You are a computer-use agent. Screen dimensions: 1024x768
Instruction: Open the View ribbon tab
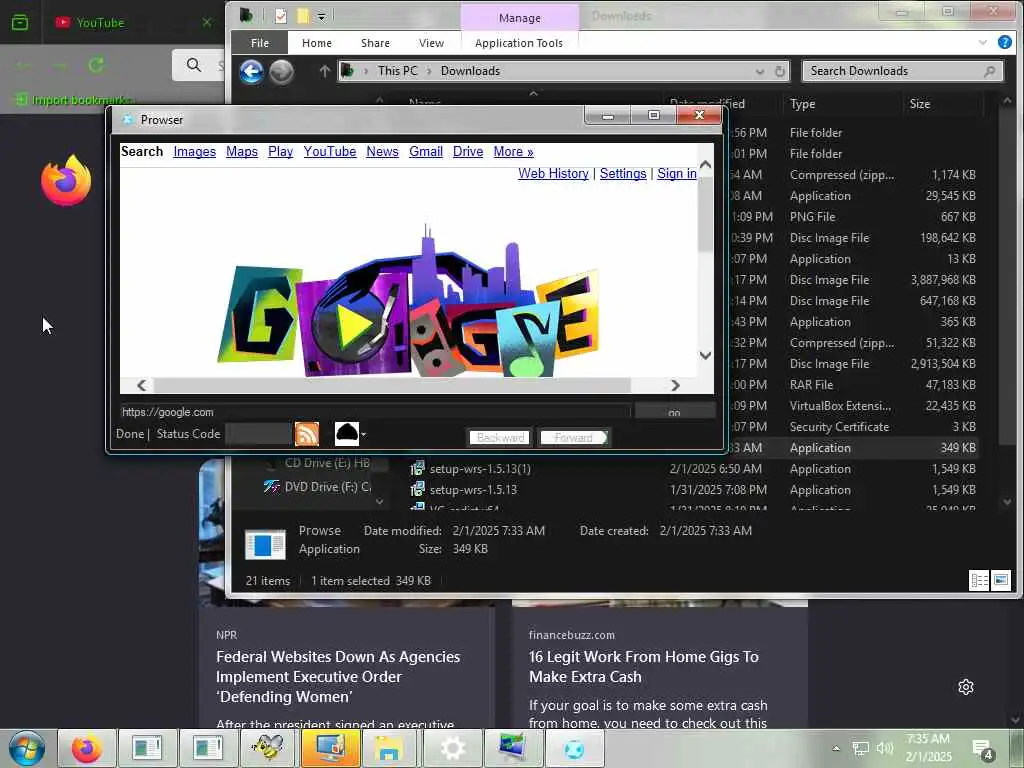click(x=431, y=43)
